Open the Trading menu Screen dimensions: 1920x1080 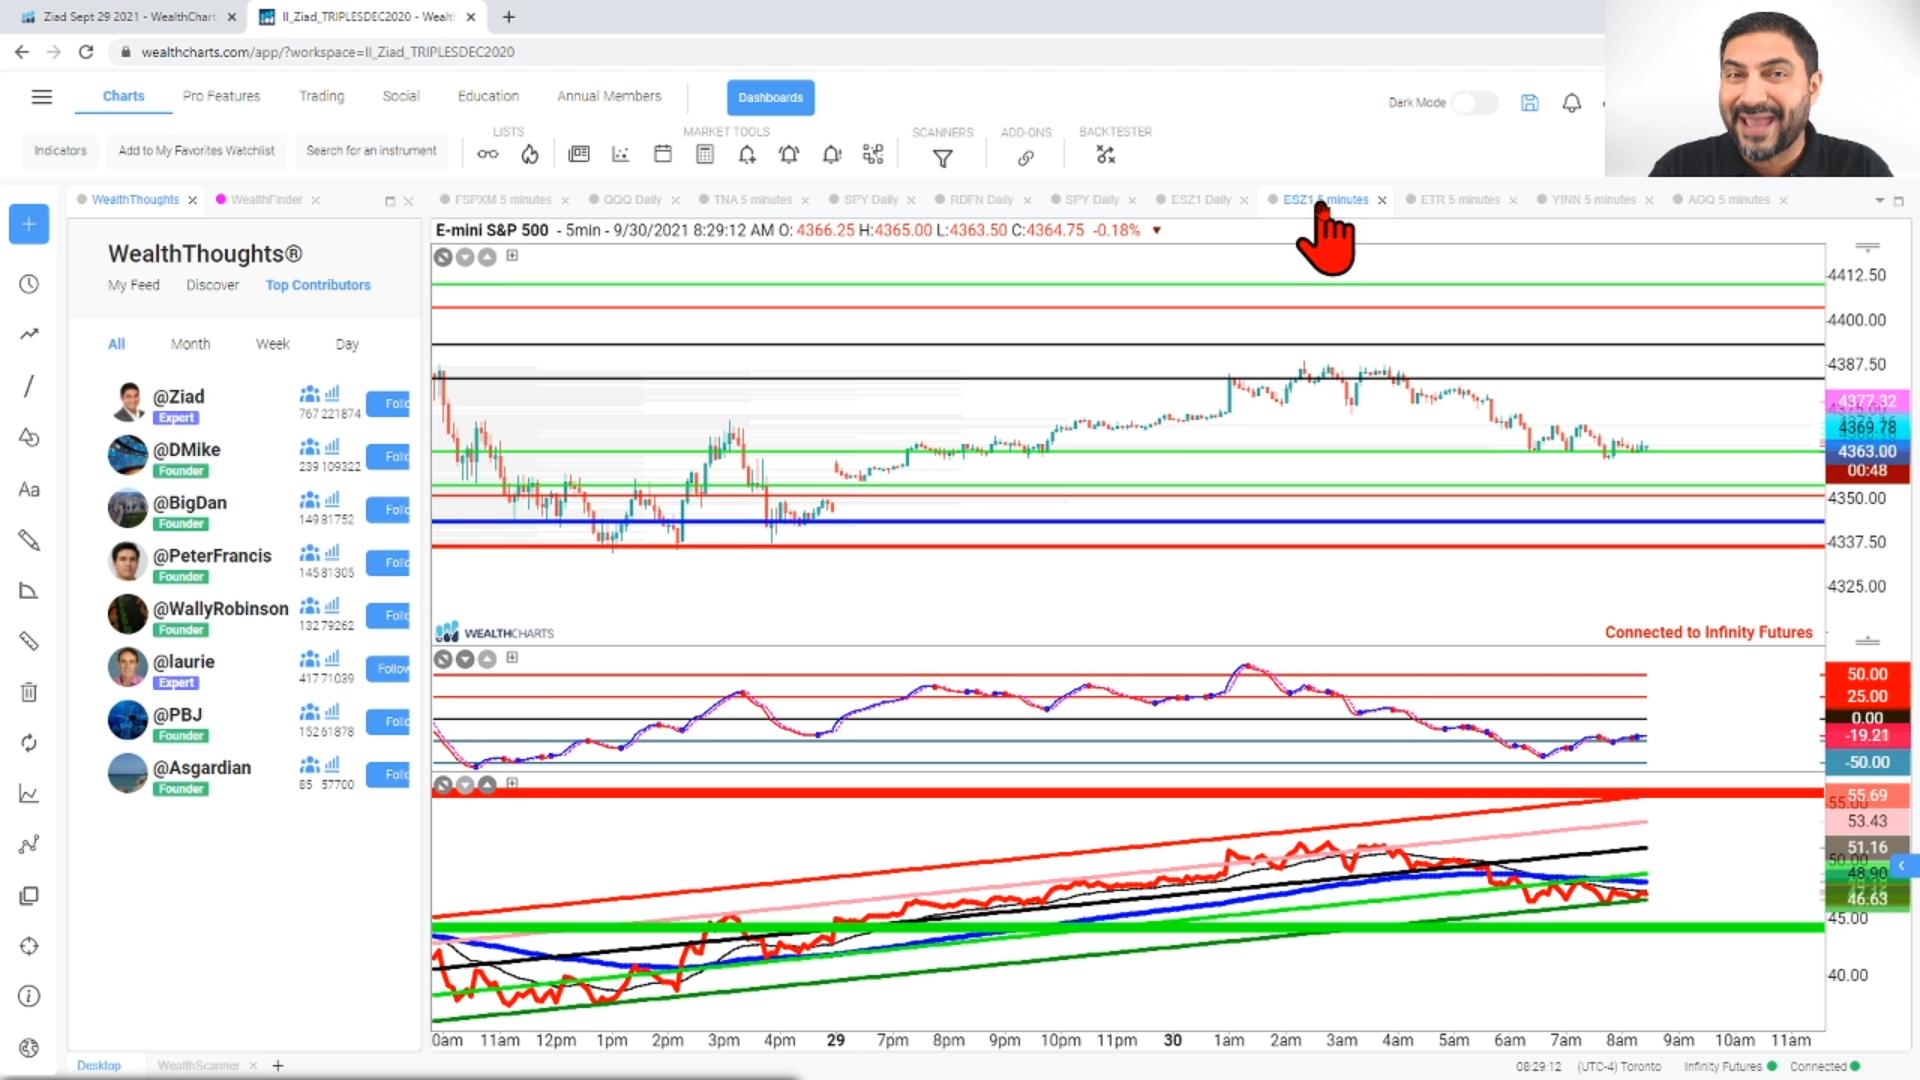[321, 96]
